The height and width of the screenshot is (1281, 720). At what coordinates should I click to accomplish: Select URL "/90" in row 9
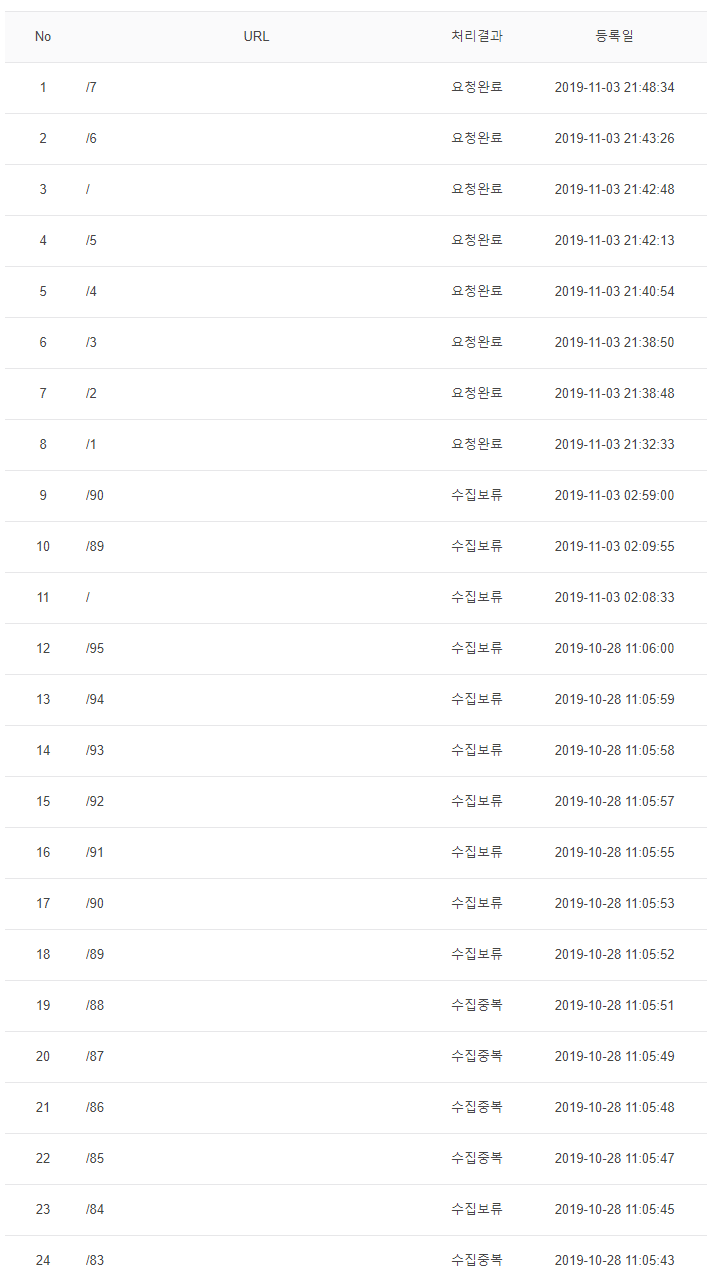point(94,495)
